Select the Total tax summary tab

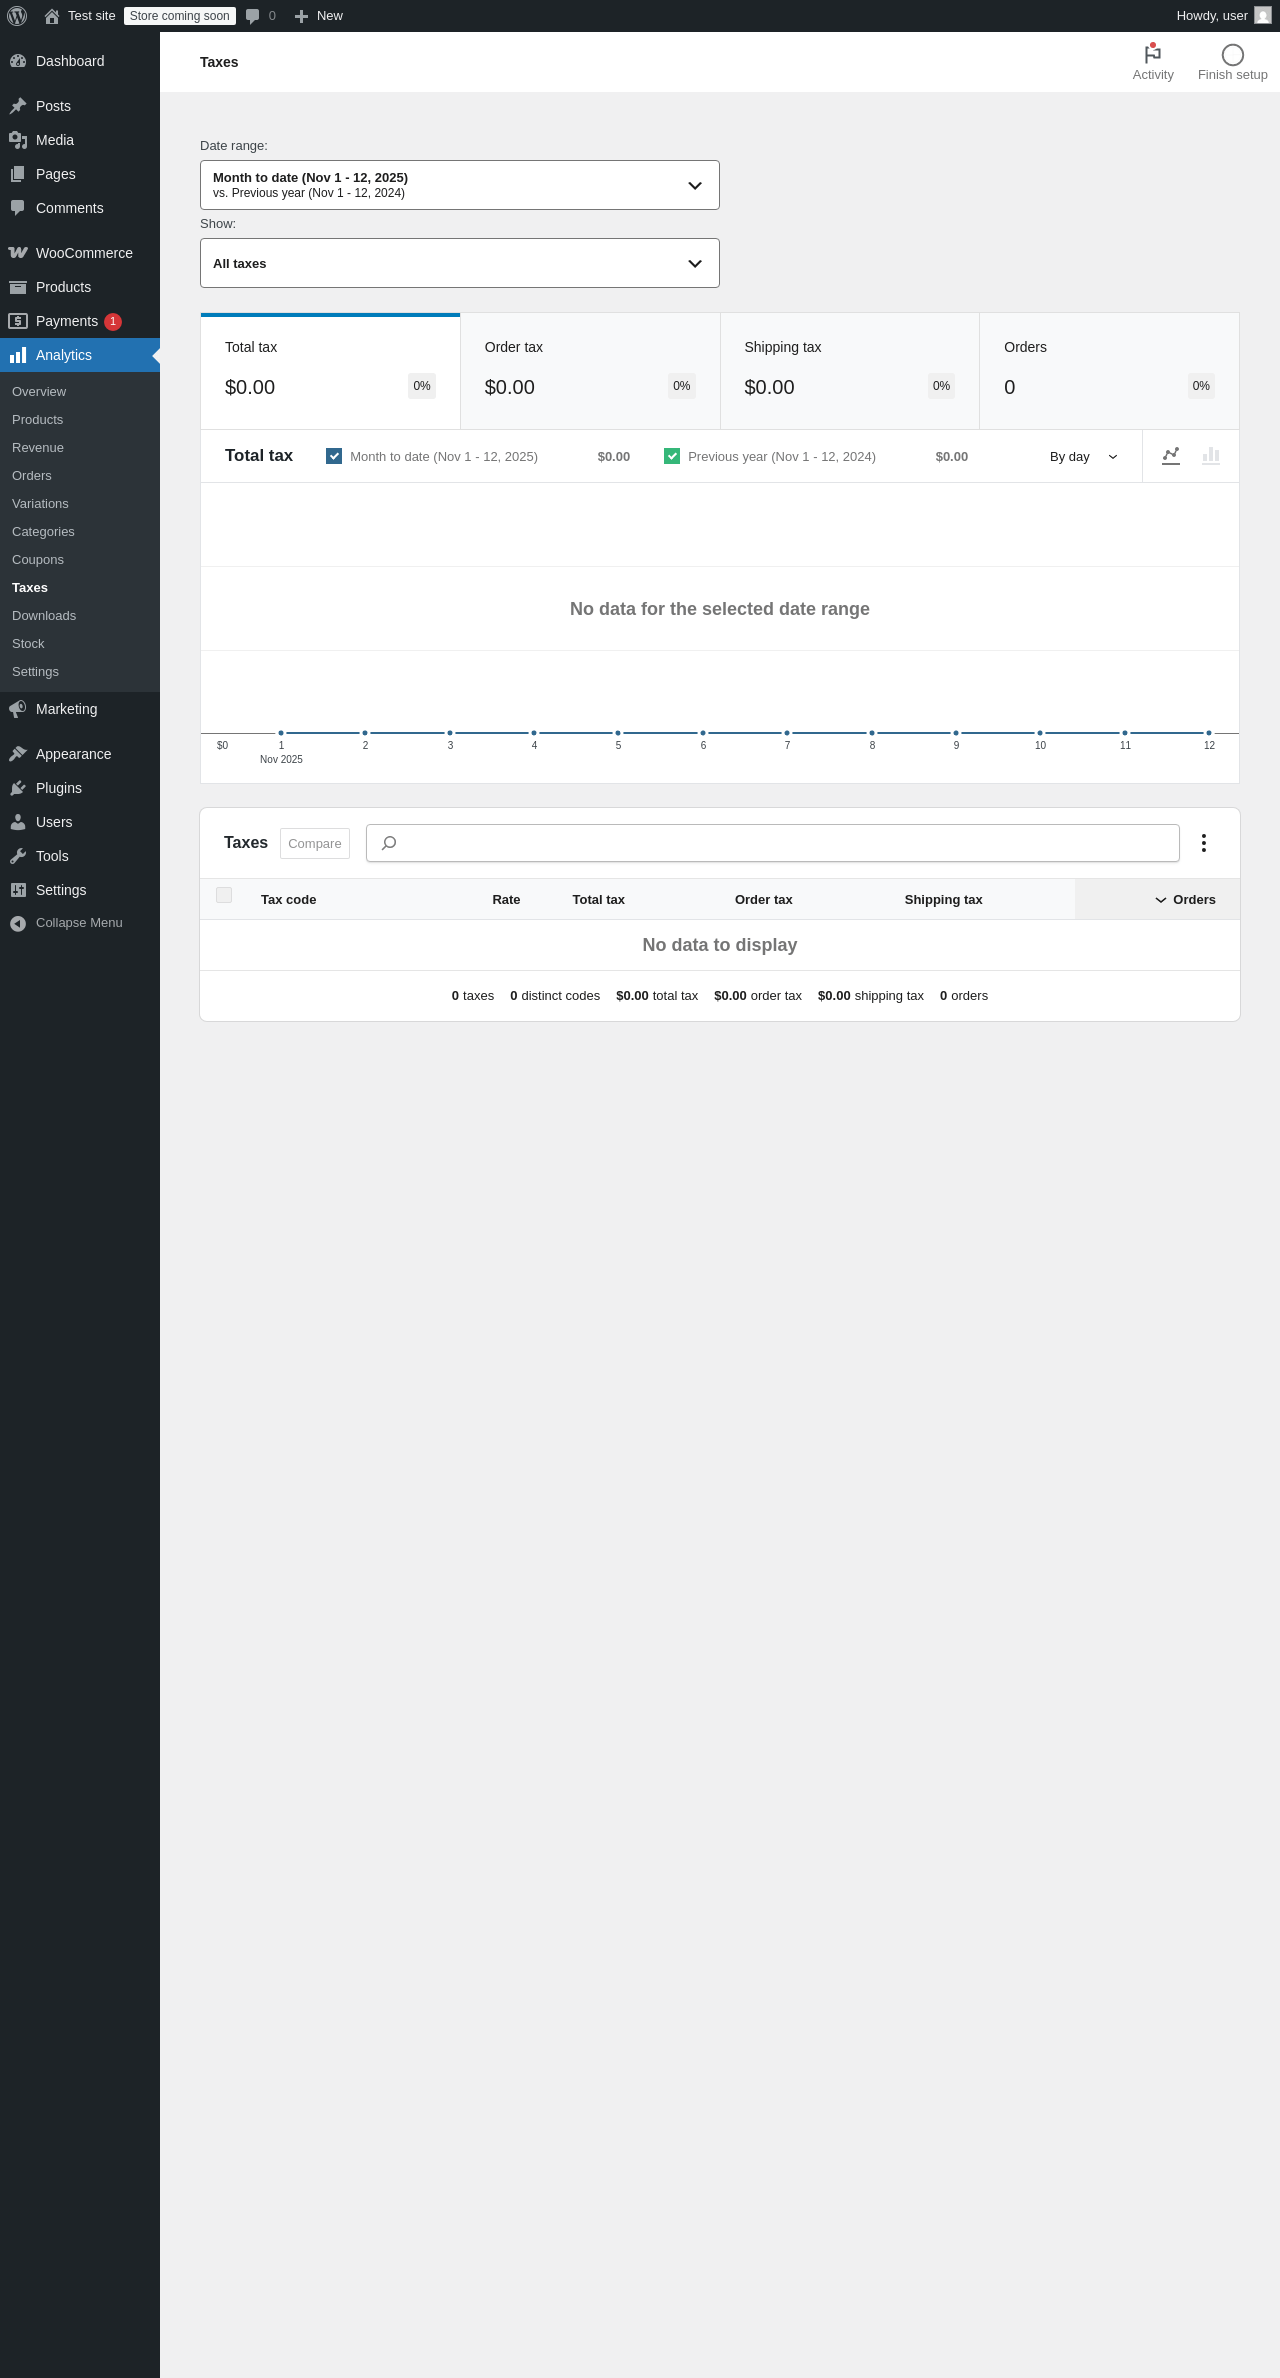[x=330, y=372]
